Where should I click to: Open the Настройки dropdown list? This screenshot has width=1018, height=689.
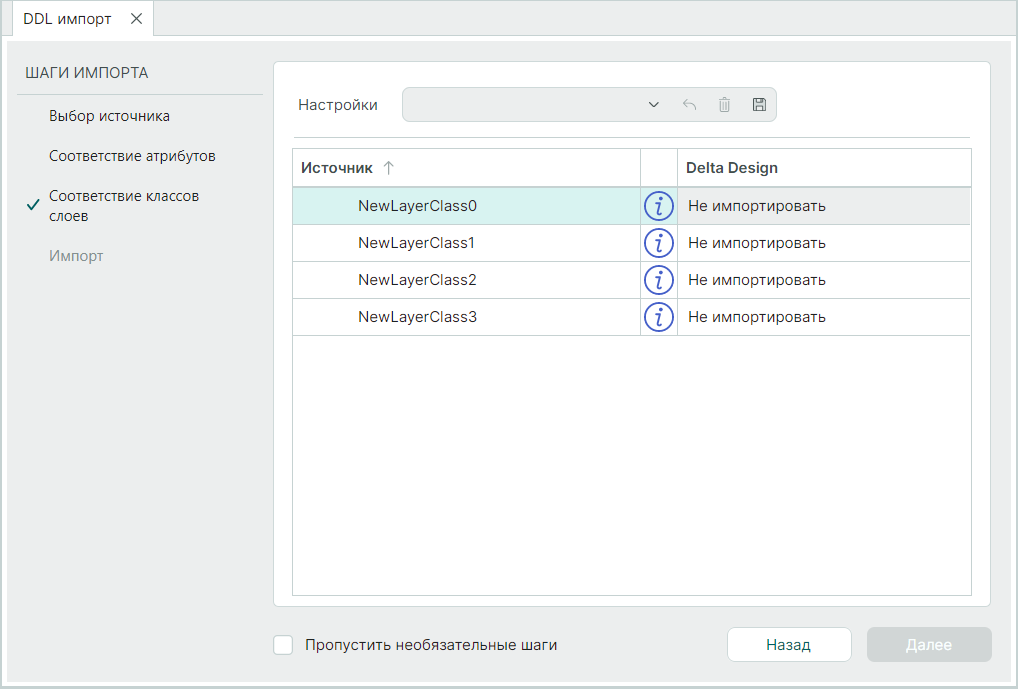pos(653,105)
